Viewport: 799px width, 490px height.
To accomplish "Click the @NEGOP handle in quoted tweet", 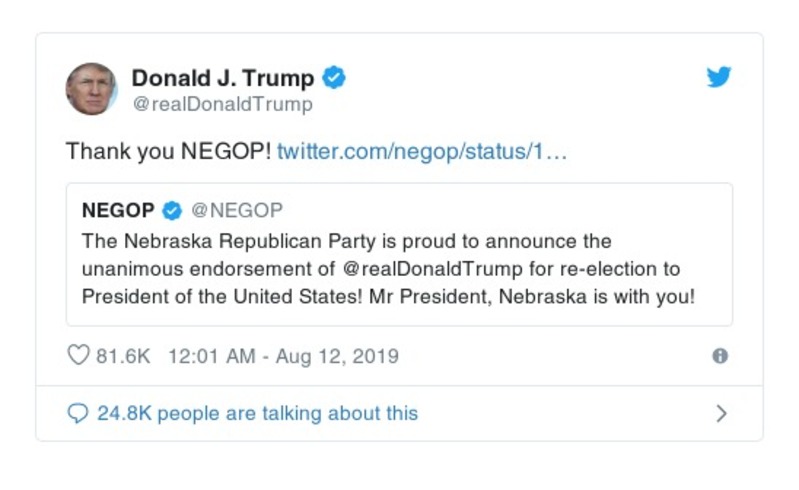I will pyautogui.click(x=237, y=210).
